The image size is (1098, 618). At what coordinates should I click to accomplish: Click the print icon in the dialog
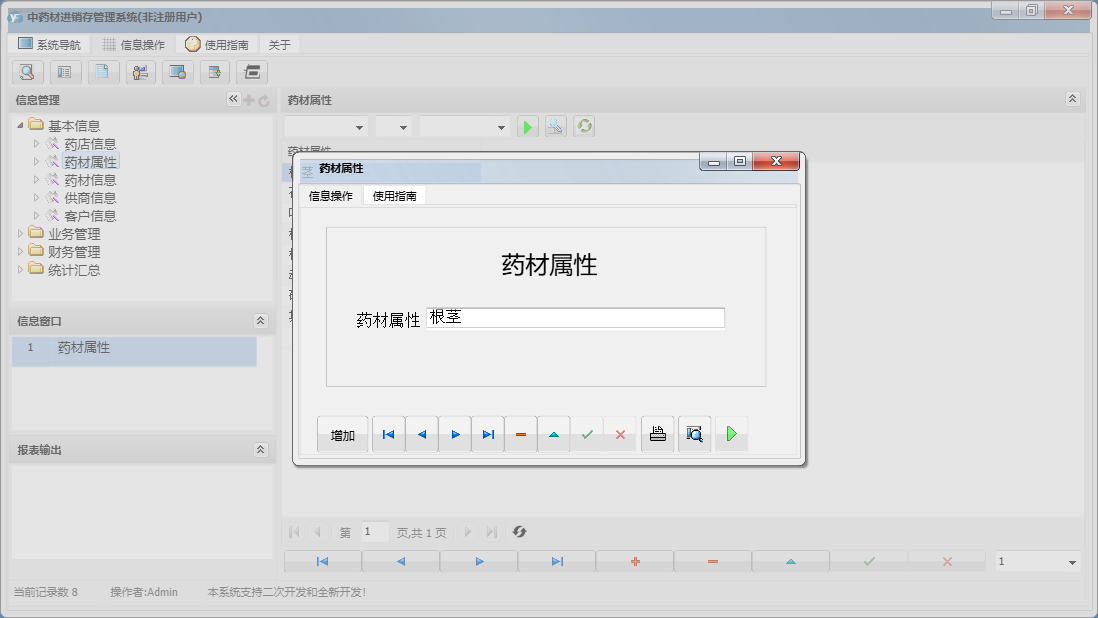pyautogui.click(x=657, y=433)
